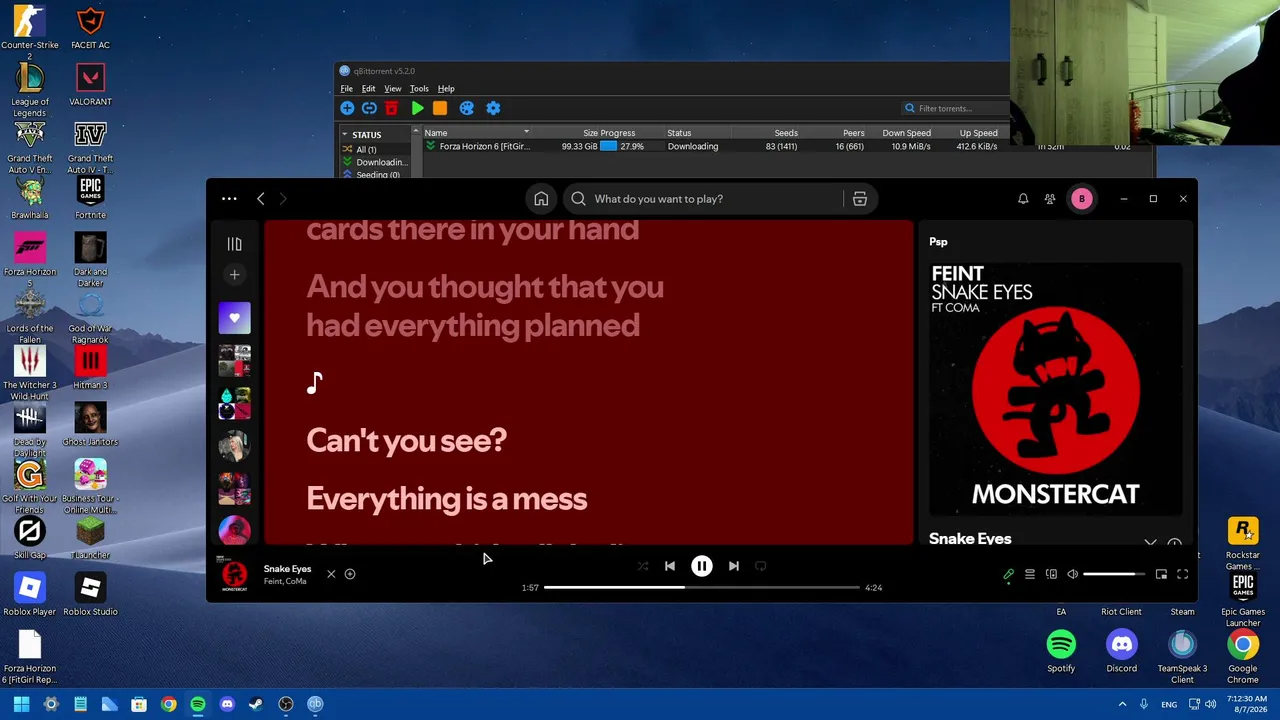Open the Spotify miniplayer
Image resolution: width=1280 pixels, height=720 pixels.
pyautogui.click(x=1161, y=574)
